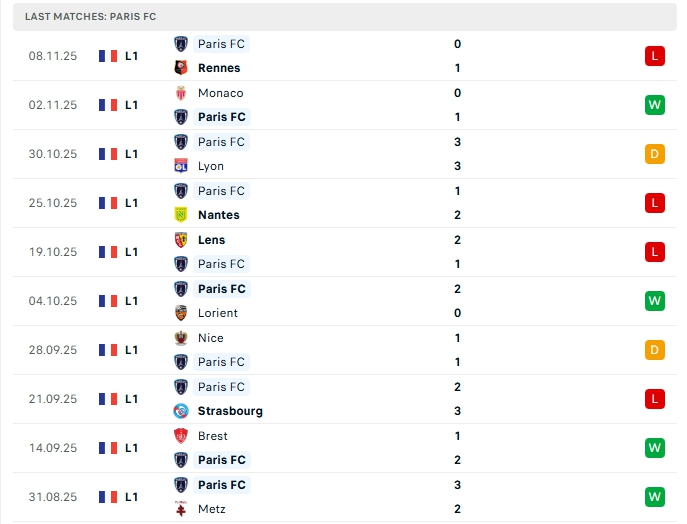The image size is (687, 524).
Task: Click the Metz club crest icon
Action: click(x=181, y=509)
